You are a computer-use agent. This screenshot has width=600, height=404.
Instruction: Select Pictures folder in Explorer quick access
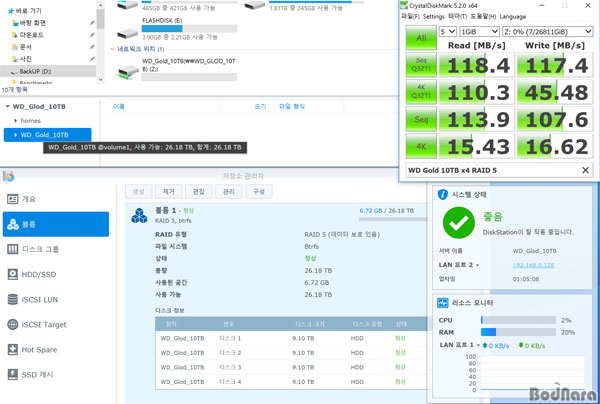pyautogui.click(x=22, y=59)
